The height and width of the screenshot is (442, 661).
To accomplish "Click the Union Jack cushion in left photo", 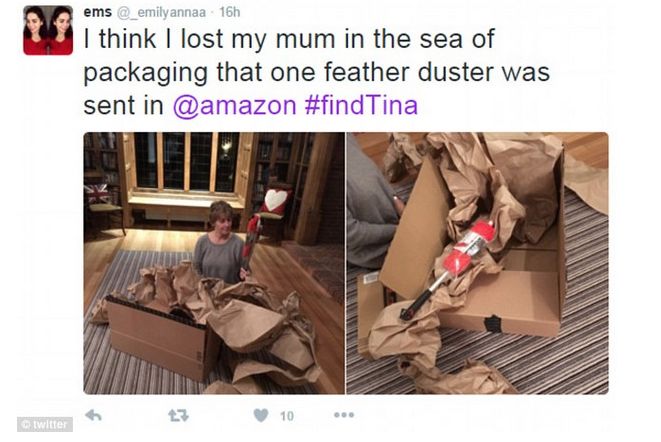I will tap(96, 194).
